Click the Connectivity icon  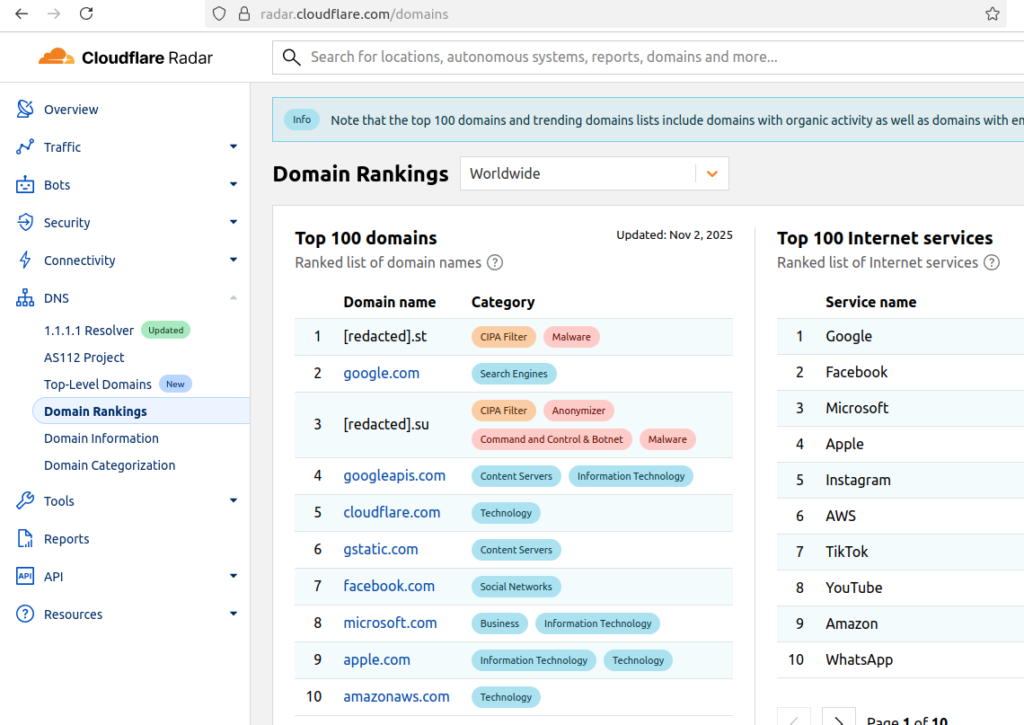click(x=24, y=260)
